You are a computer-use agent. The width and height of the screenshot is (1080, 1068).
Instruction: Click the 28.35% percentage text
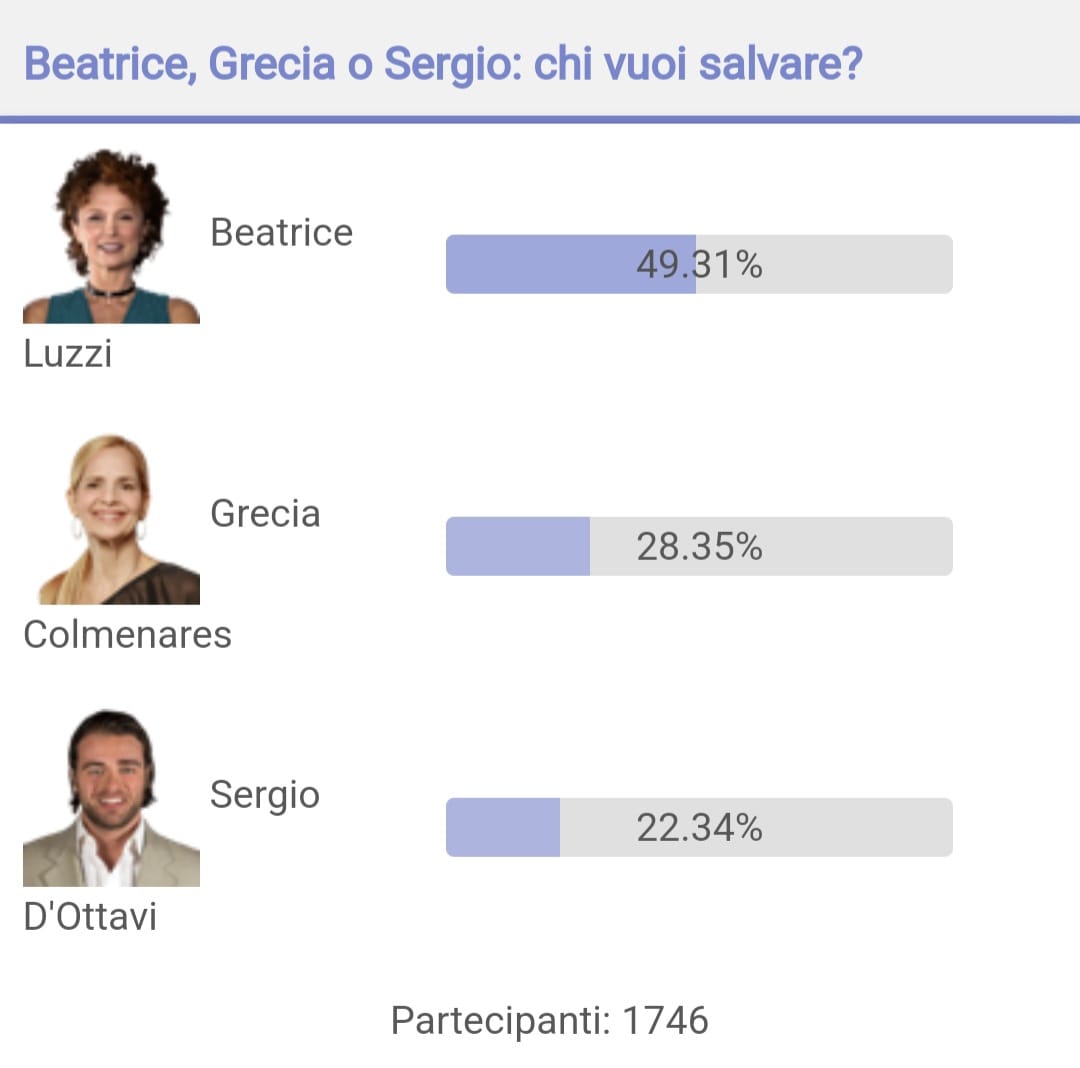pyautogui.click(x=699, y=547)
